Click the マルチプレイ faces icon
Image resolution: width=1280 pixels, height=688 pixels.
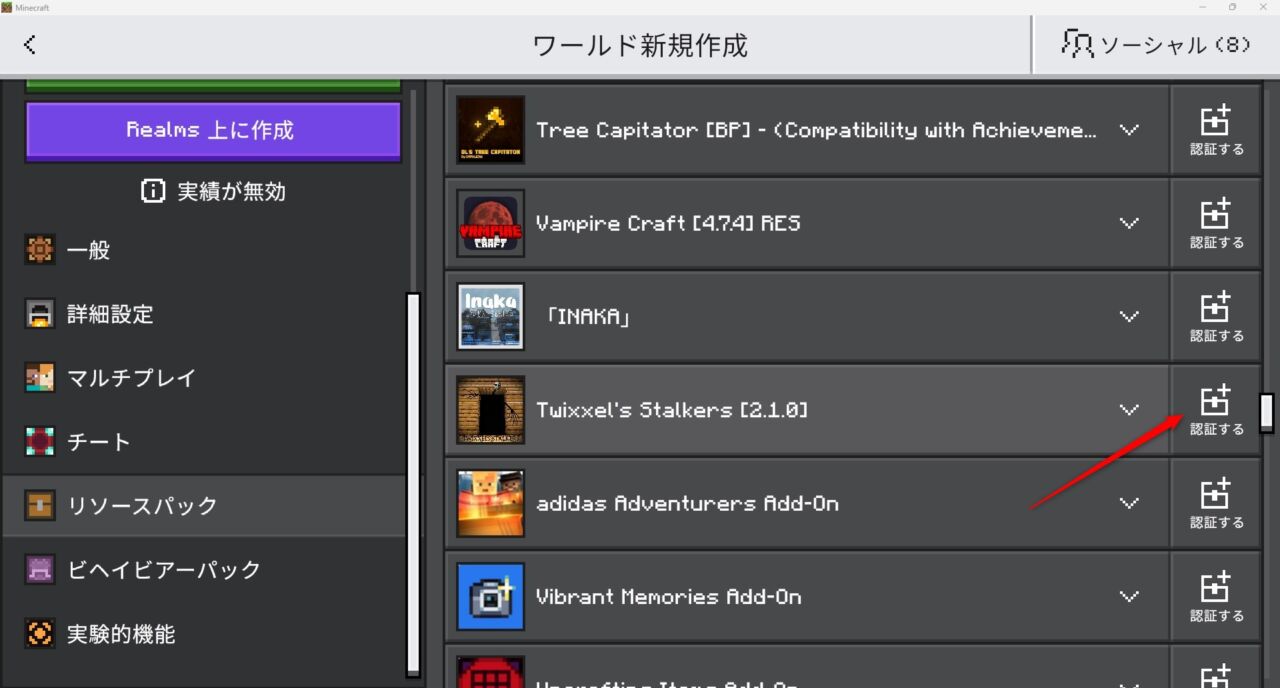tap(40, 378)
